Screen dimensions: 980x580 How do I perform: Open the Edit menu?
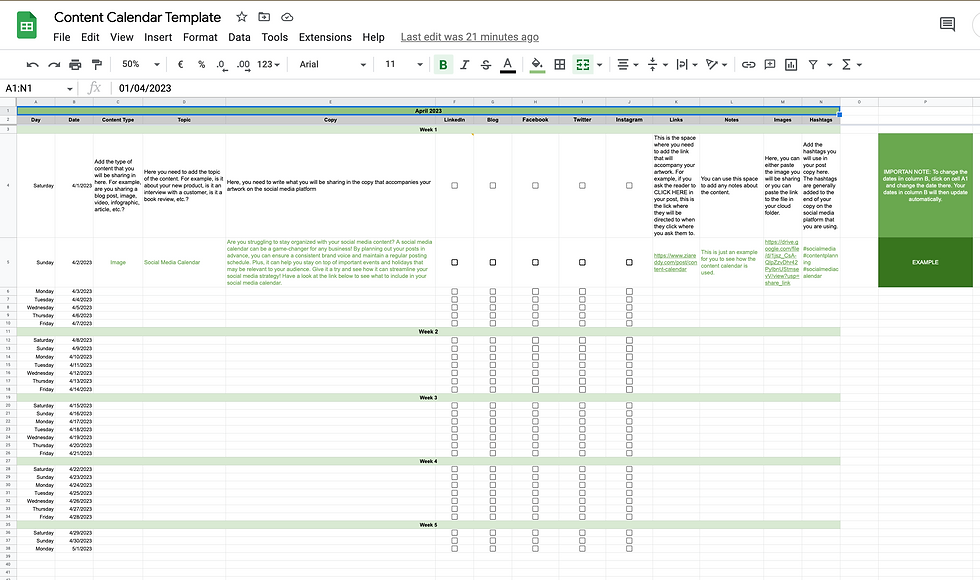pos(90,37)
